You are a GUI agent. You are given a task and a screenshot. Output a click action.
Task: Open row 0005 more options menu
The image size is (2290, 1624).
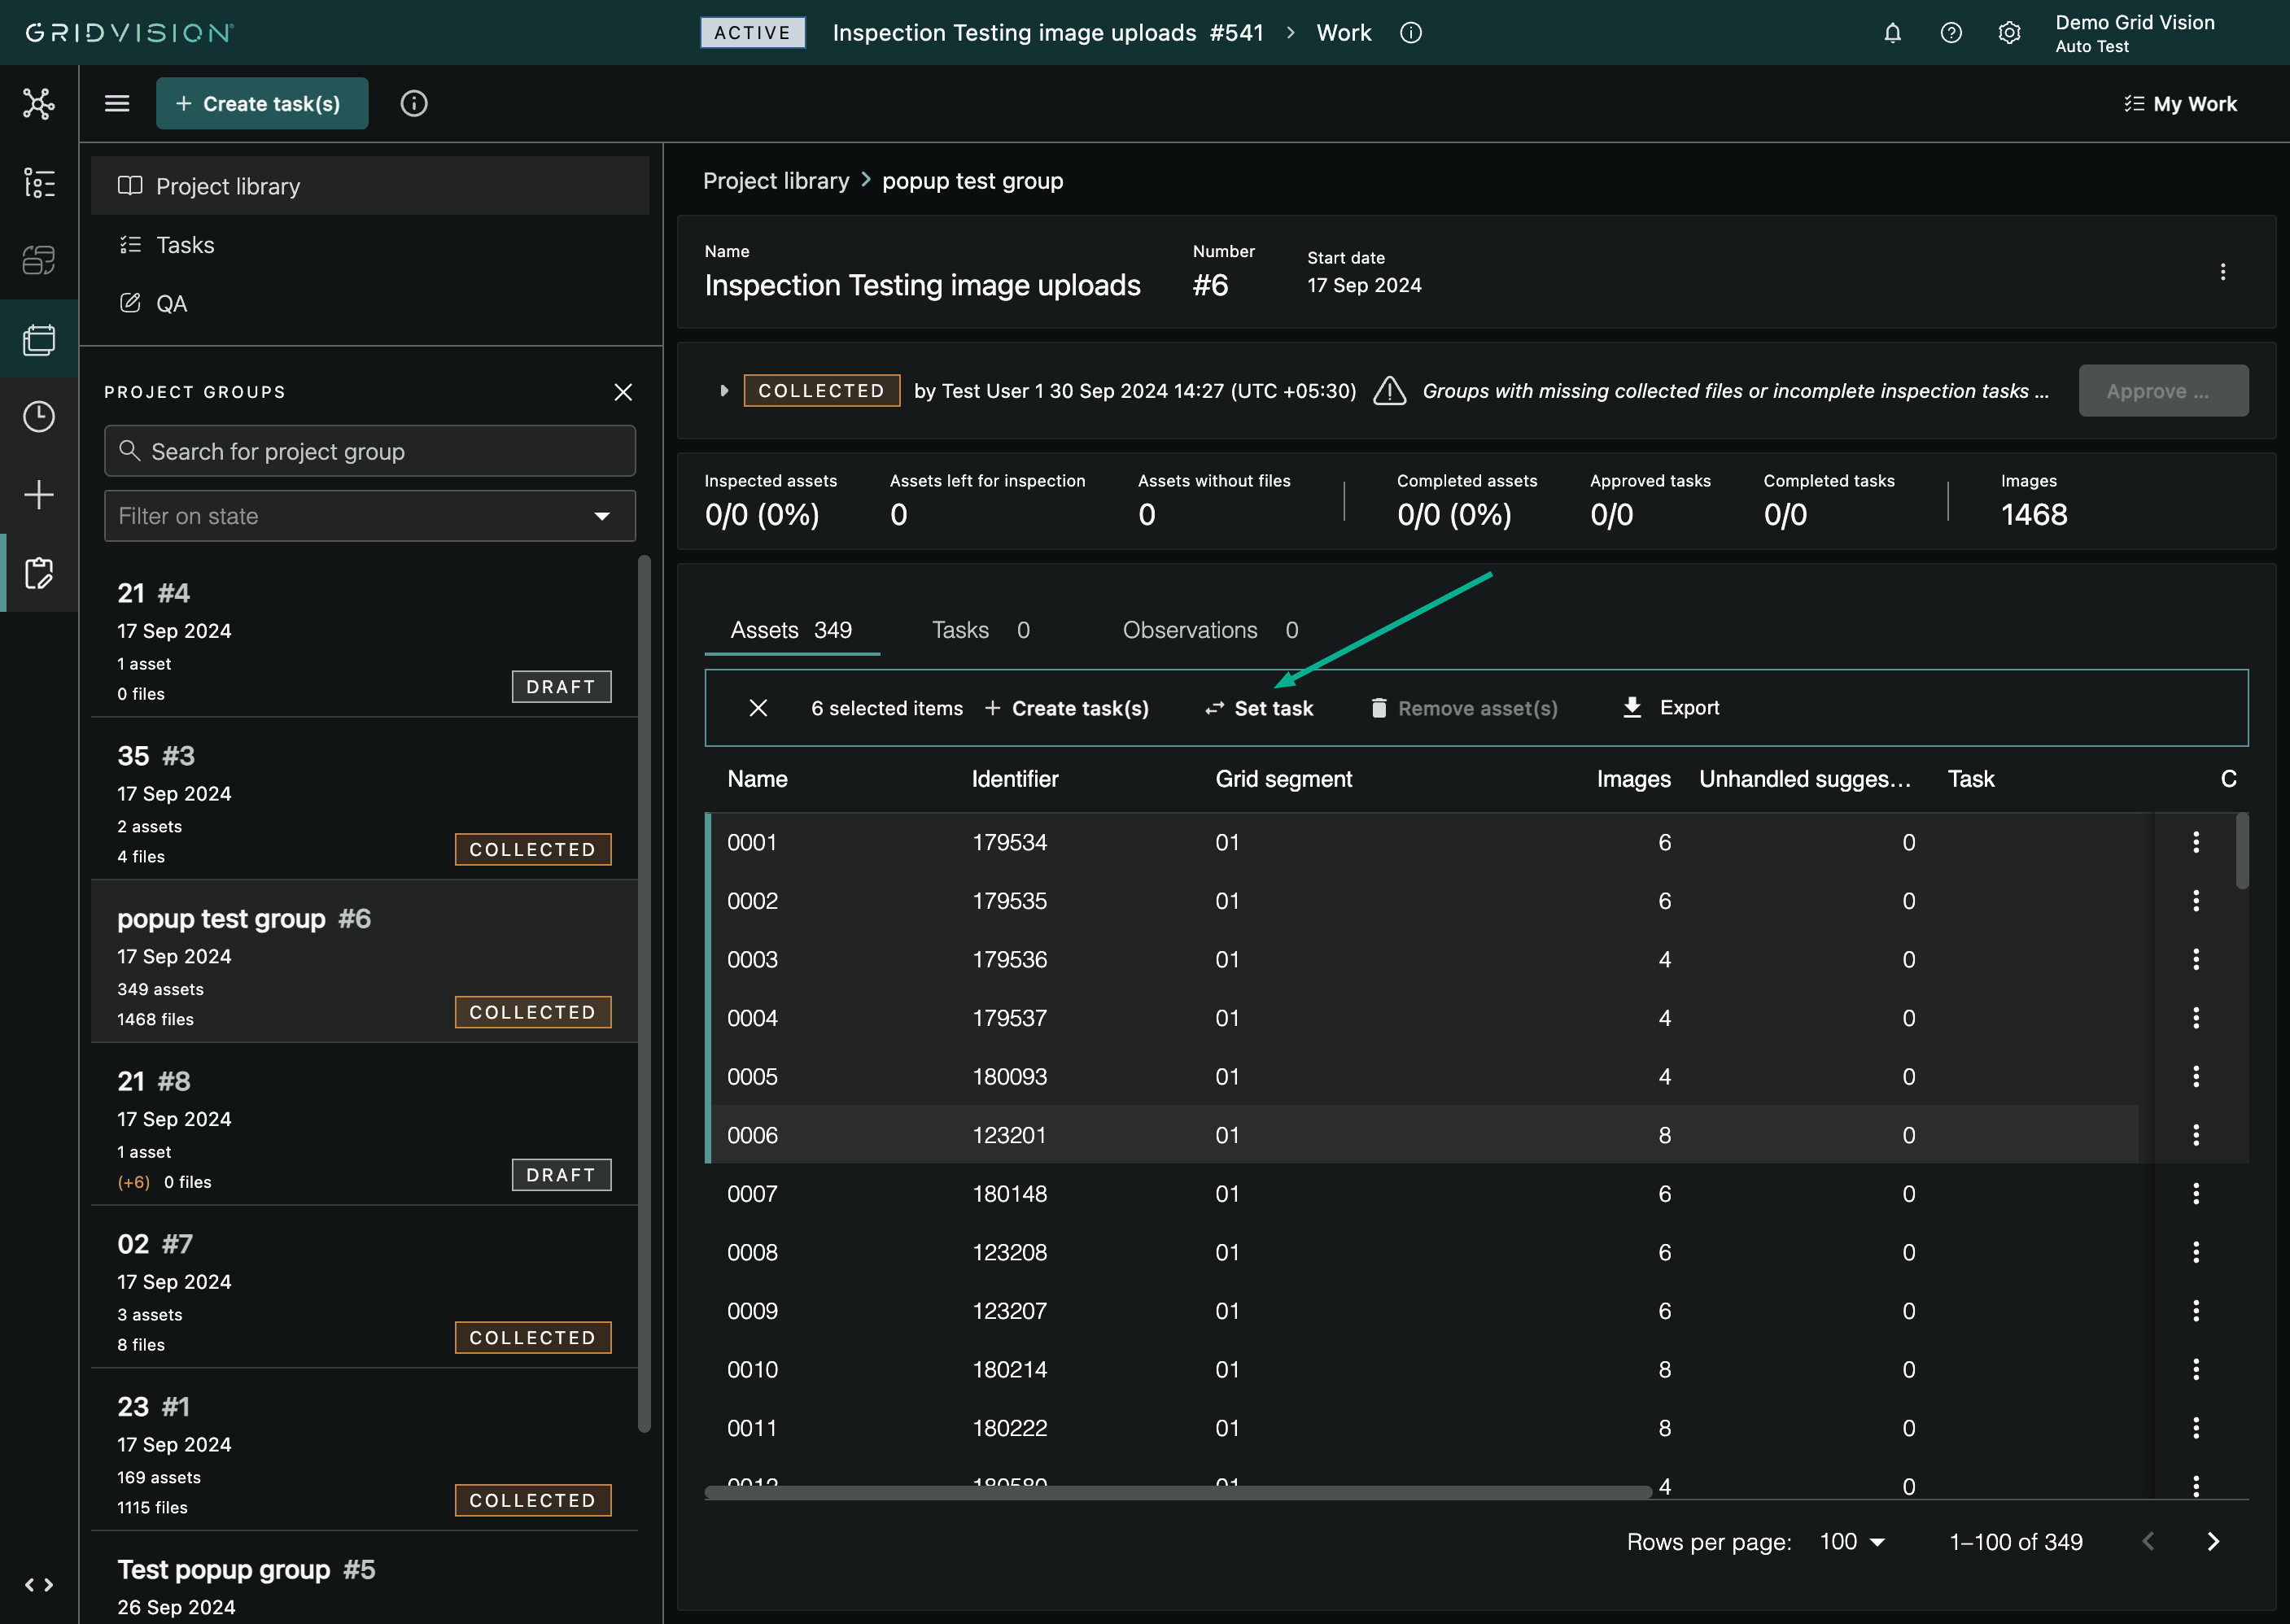pyautogui.click(x=2196, y=1076)
